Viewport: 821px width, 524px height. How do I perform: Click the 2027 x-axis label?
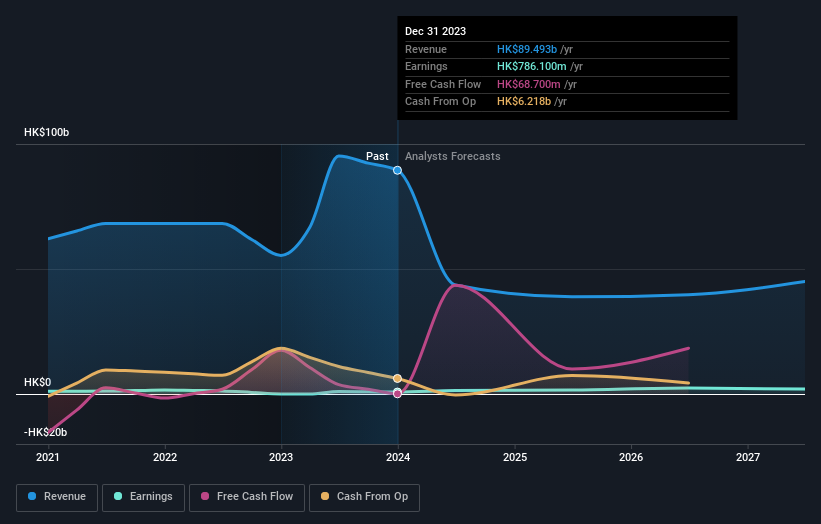(748, 457)
